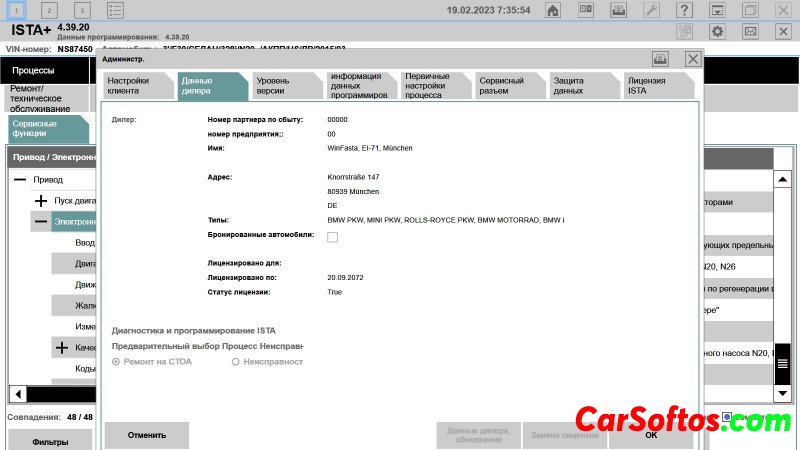
Task: Click the wrench administration icon
Action: (651, 10)
